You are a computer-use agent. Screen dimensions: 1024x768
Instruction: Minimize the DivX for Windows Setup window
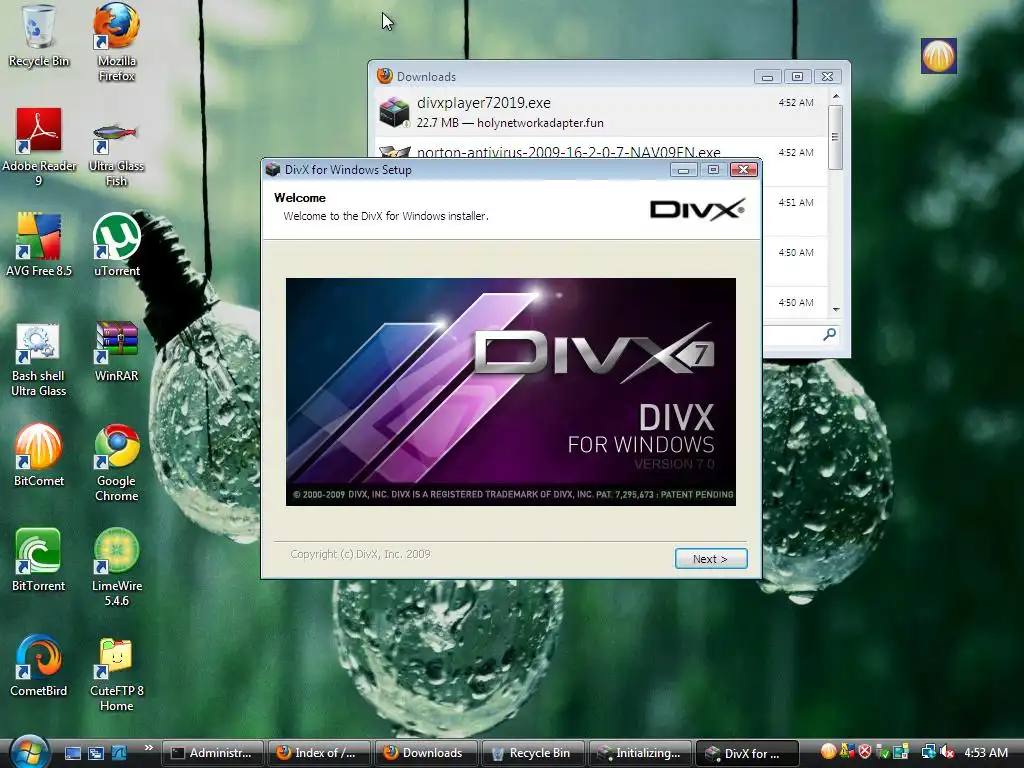pos(683,170)
